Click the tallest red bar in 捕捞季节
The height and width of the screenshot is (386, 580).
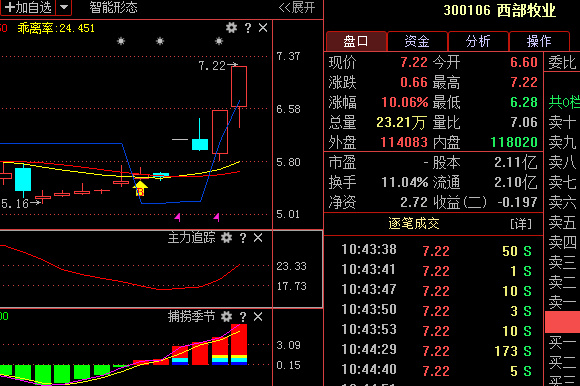pos(239,344)
